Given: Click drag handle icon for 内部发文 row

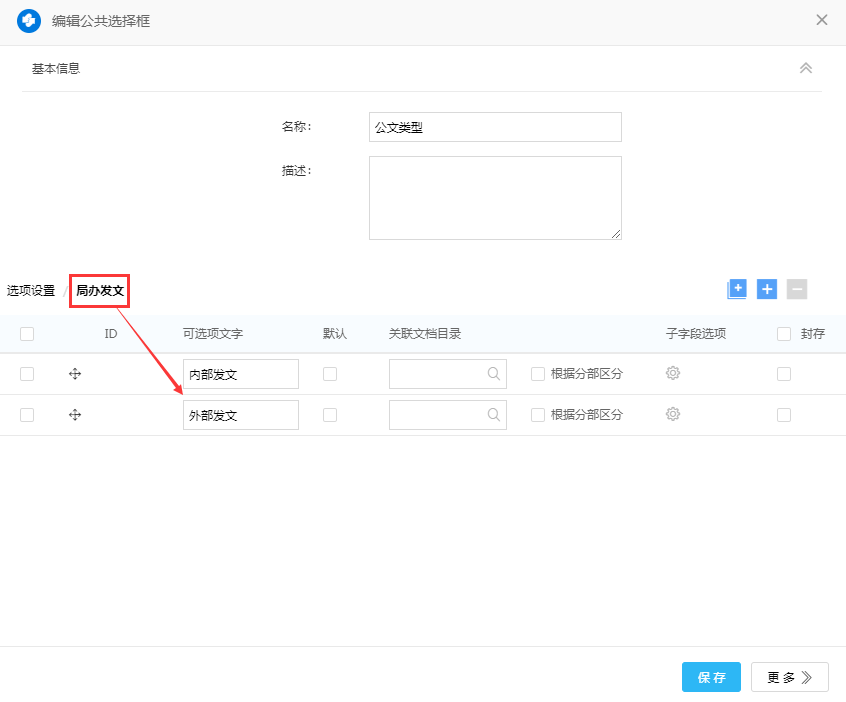Looking at the screenshot, I should 75,374.
